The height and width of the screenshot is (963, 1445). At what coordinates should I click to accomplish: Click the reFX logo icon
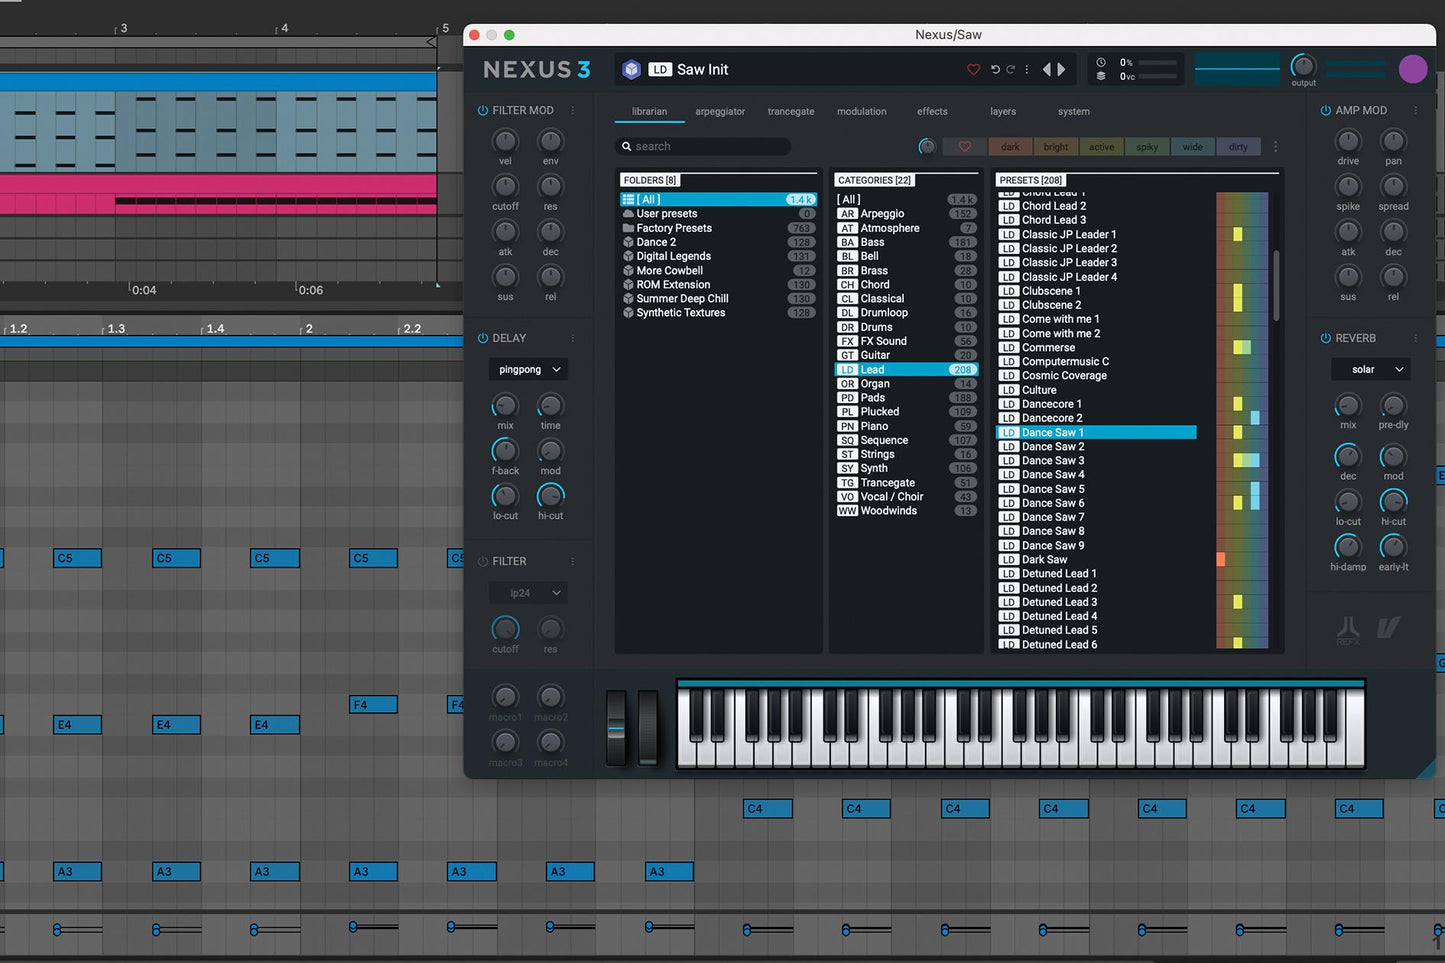1348,629
